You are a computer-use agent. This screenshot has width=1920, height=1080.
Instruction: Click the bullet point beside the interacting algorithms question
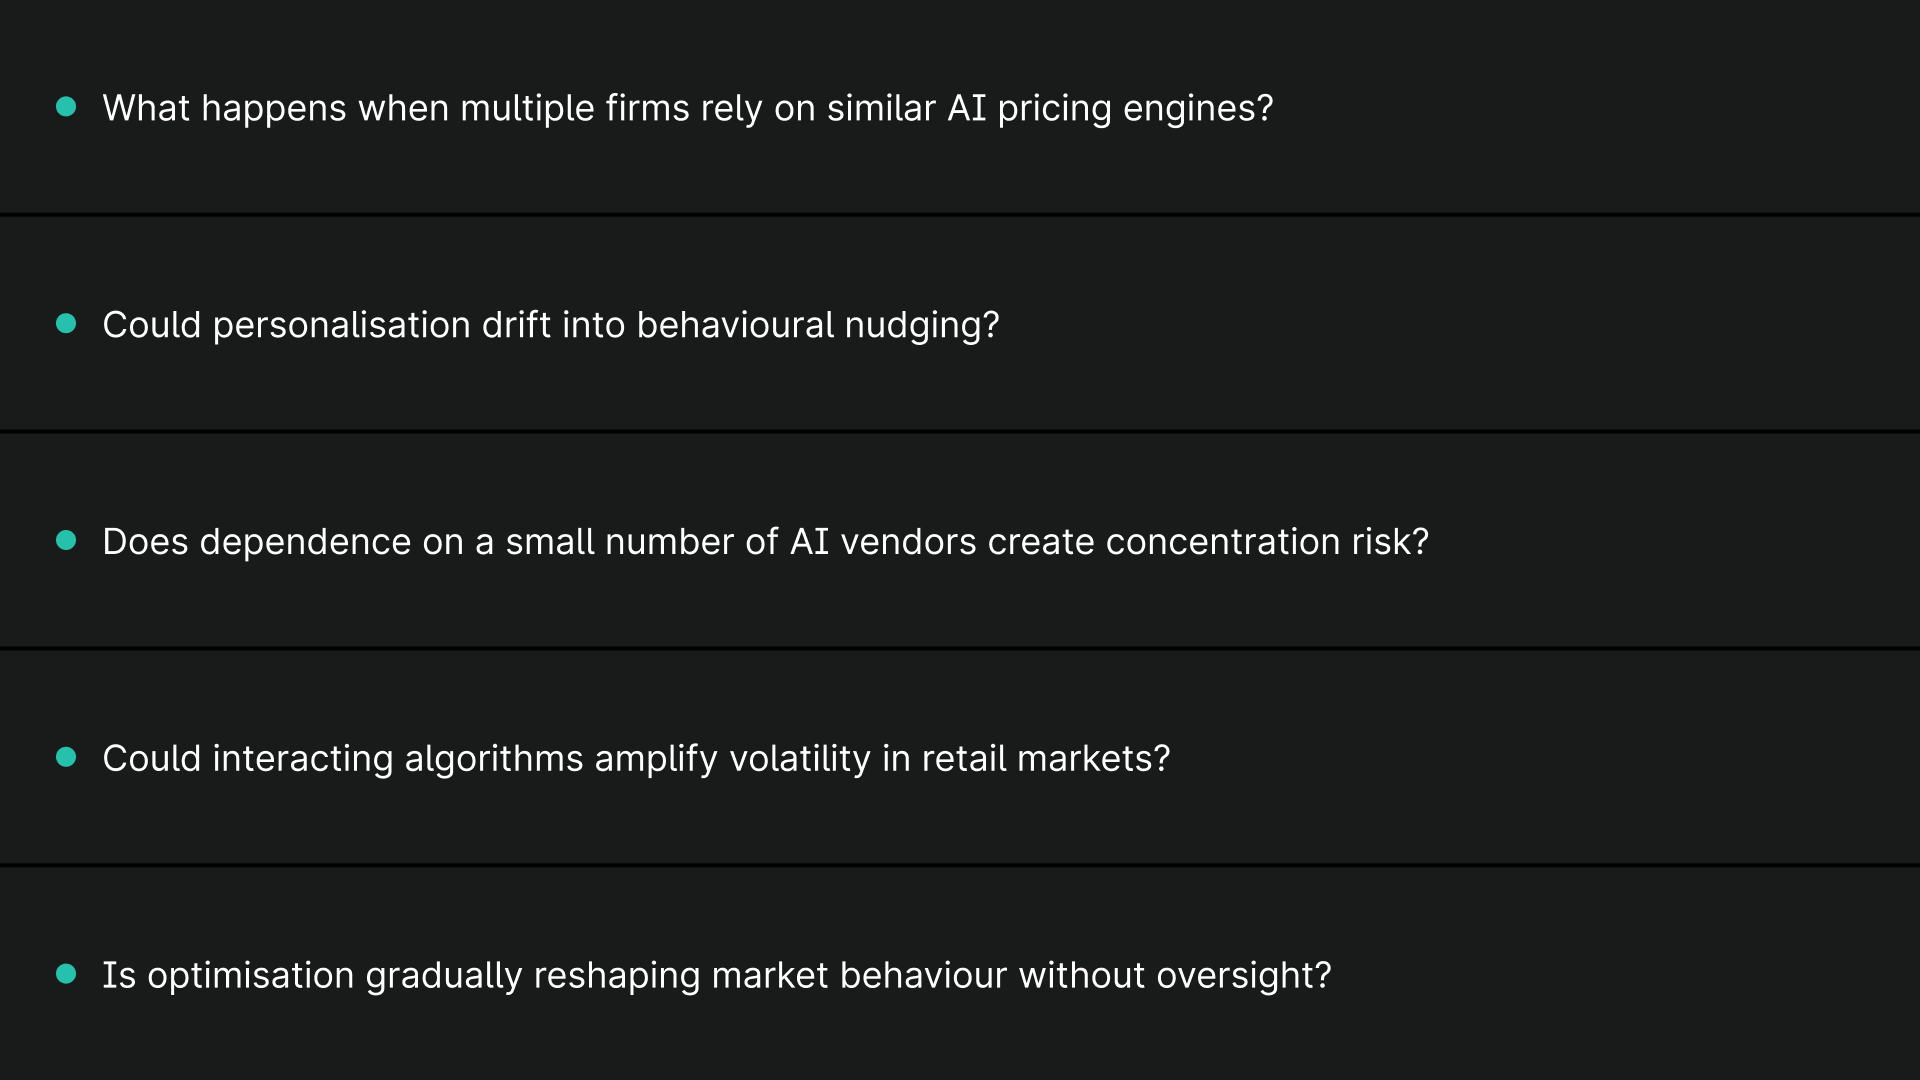66,758
